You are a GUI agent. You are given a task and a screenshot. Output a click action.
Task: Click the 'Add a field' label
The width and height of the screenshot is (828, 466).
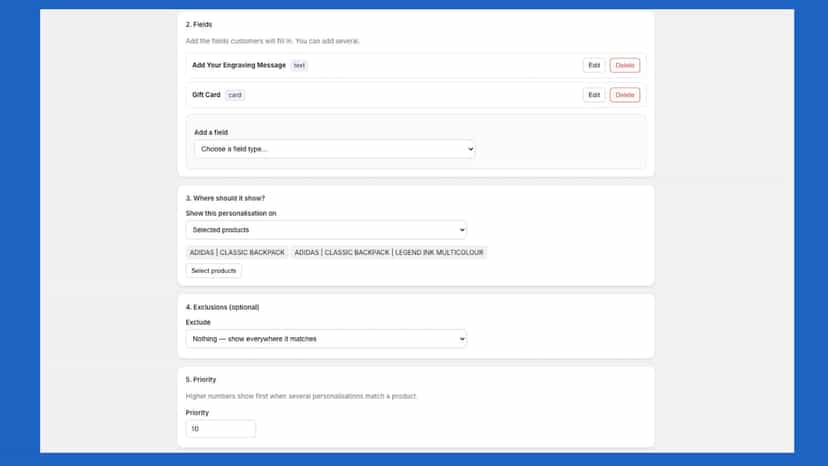pyautogui.click(x=211, y=132)
